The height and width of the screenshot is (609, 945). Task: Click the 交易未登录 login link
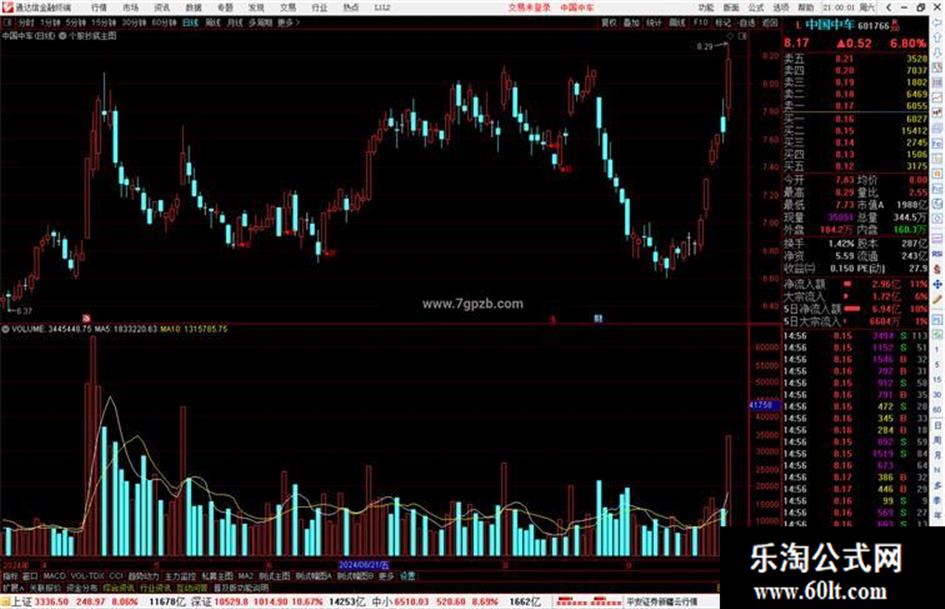click(529, 8)
